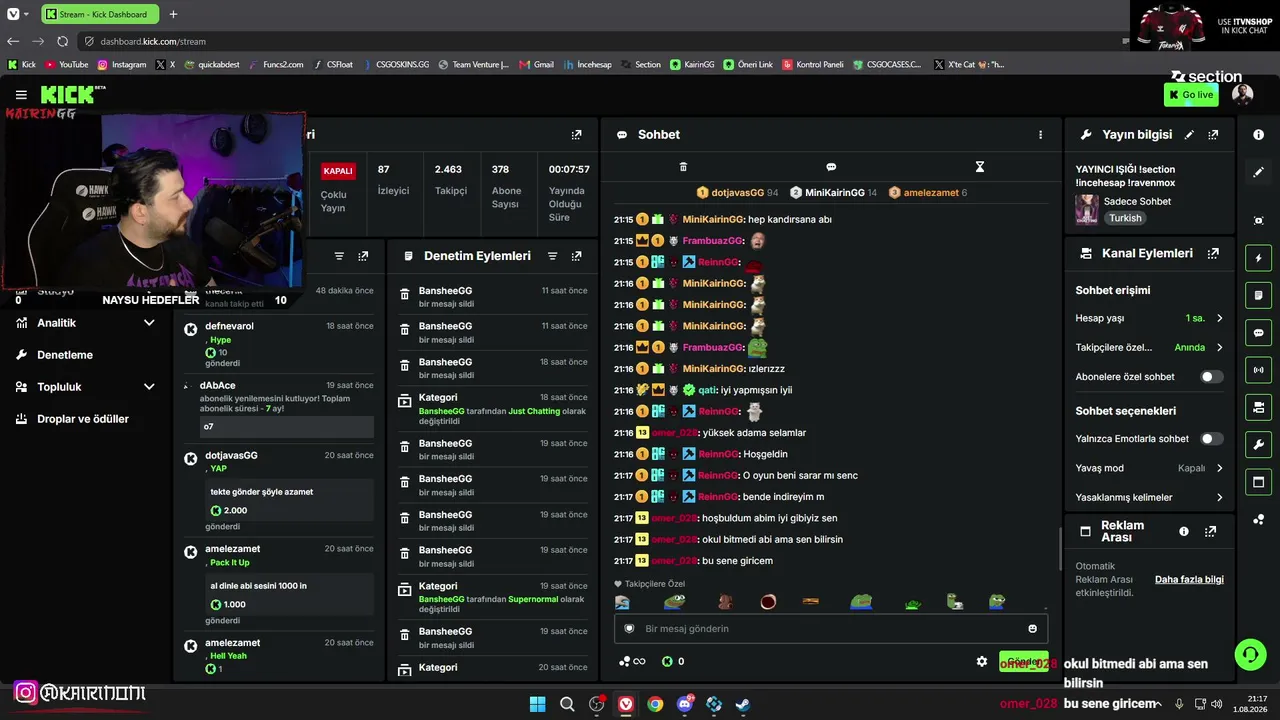This screenshot has height=720, width=1280.
Task: Open the hamburger menu beside the Kick logo
Action: (x=21, y=95)
